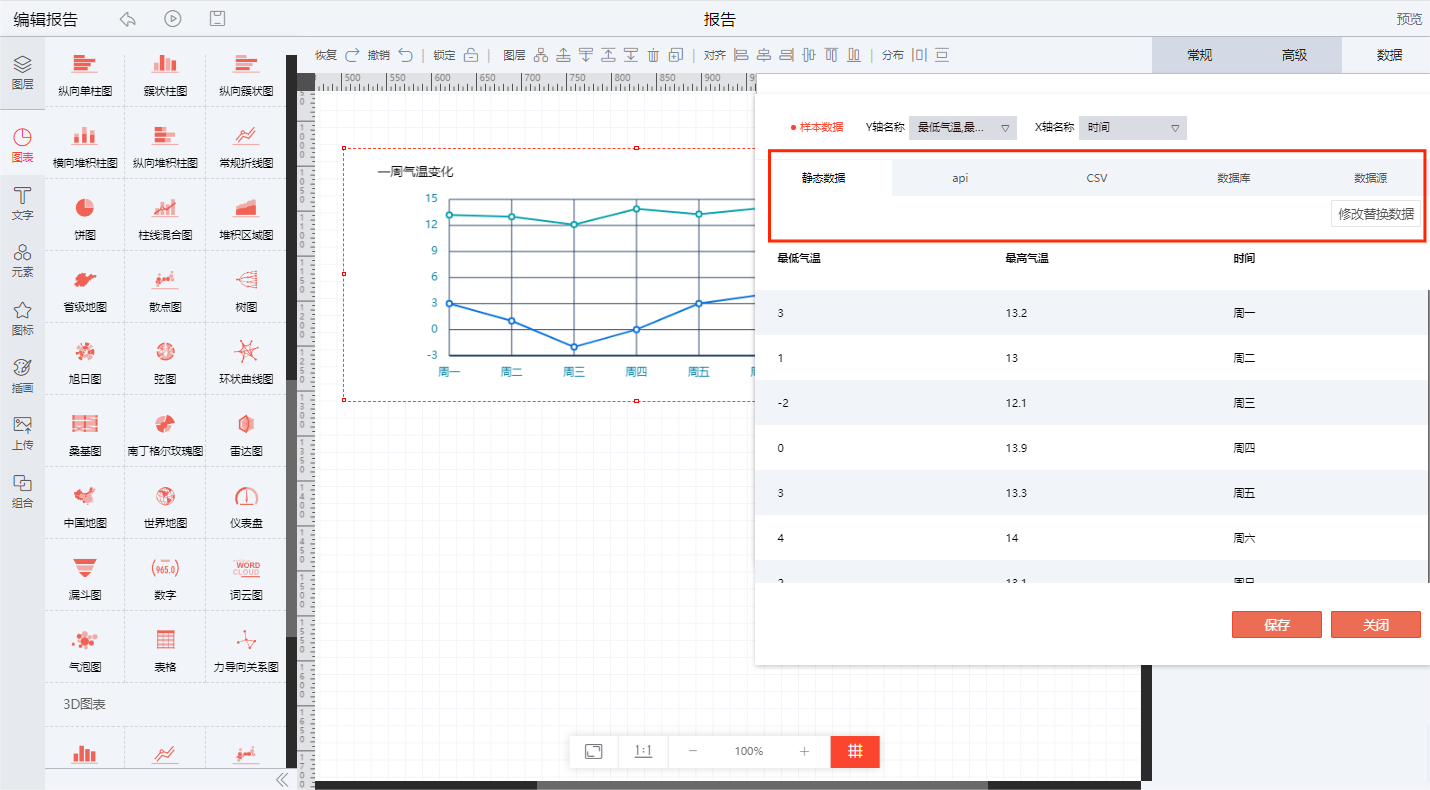Toggle the canvas grid display button
Image resolution: width=1430 pixels, height=790 pixels.
(855, 751)
